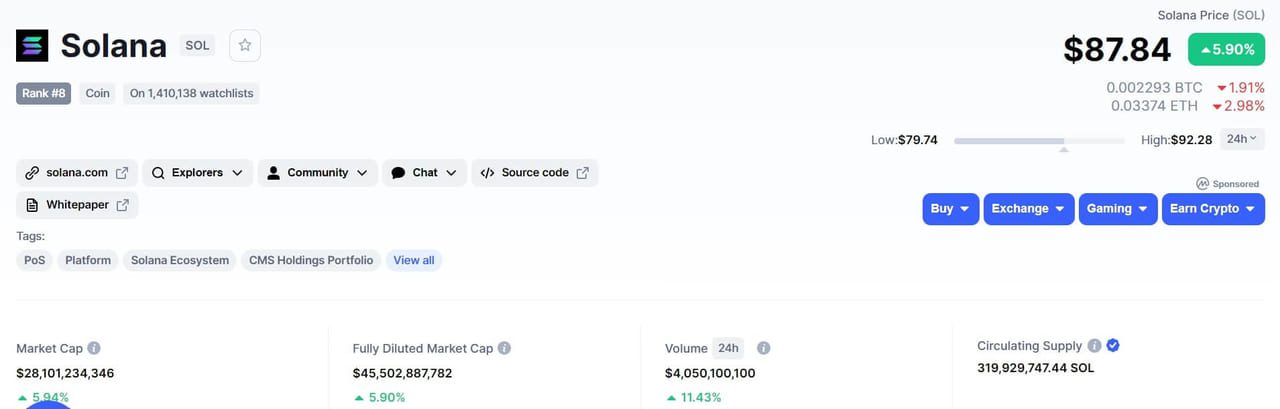
Task: Expand the Buy dropdown button
Action: click(951, 209)
